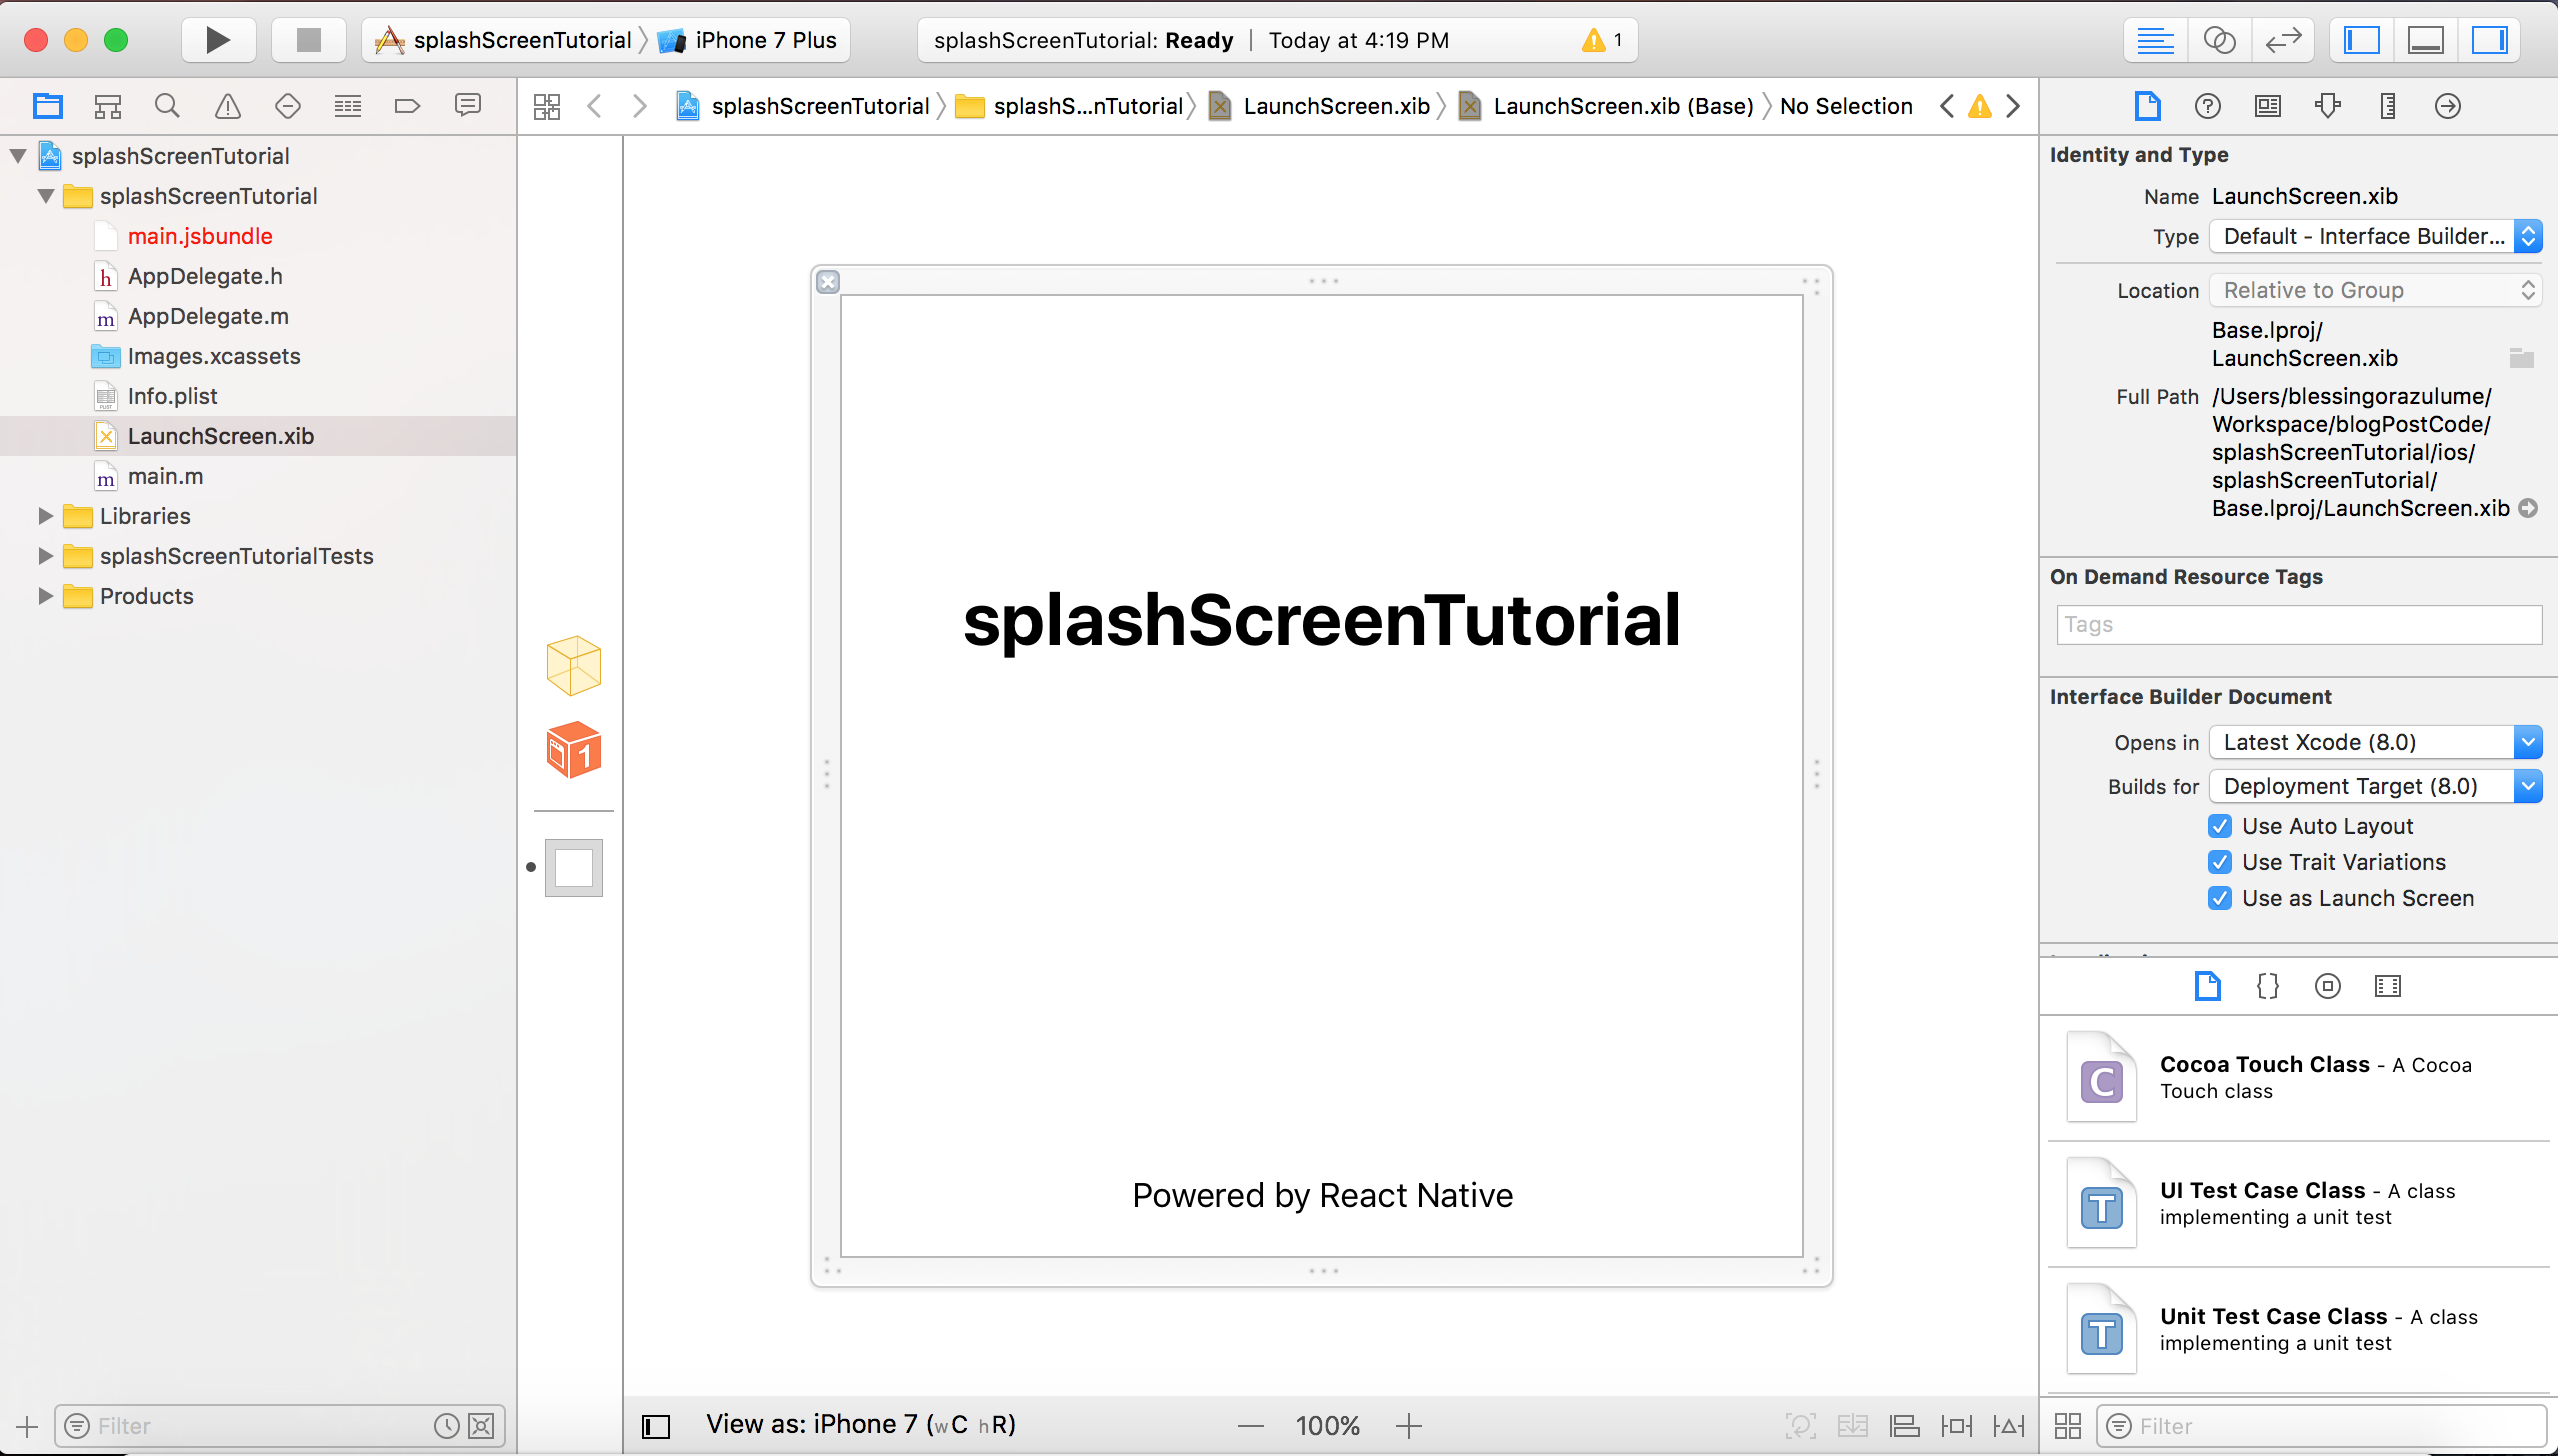Viewport: 2558px width, 1456px height.
Task: Go back in editor history
Action: click(595, 106)
